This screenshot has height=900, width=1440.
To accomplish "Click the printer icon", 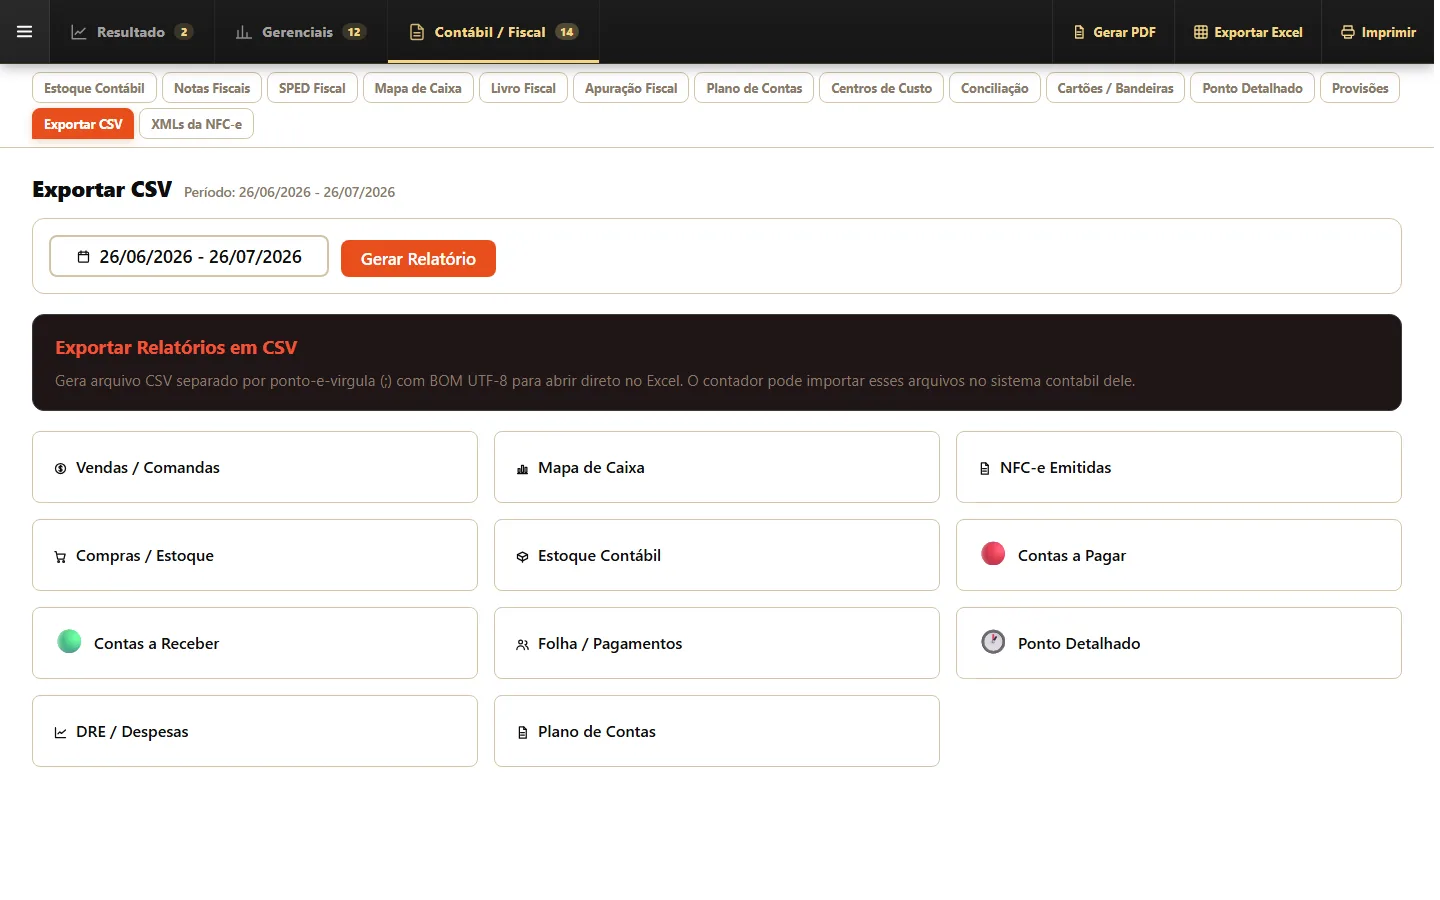I will pyautogui.click(x=1348, y=32).
